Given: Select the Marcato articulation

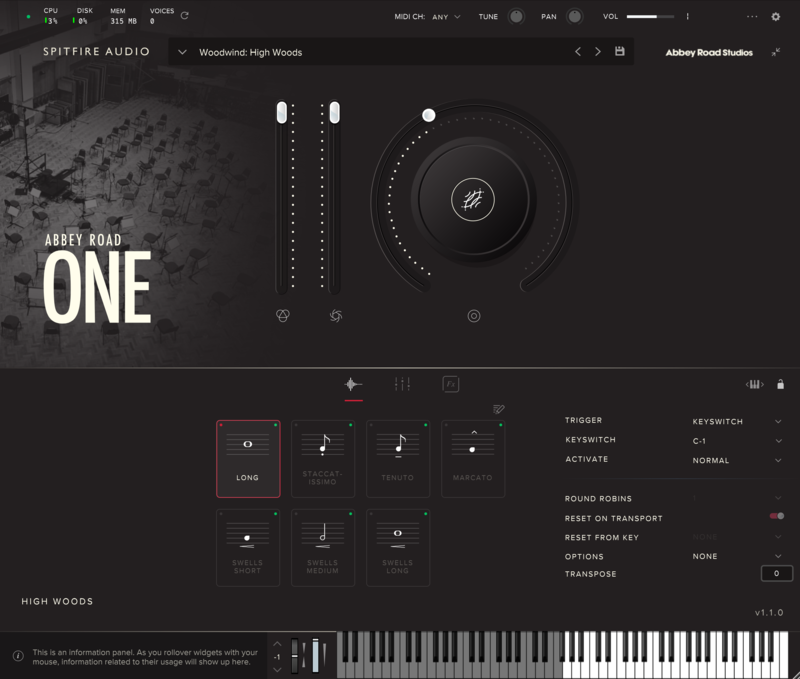Looking at the screenshot, I should pyautogui.click(x=473, y=459).
